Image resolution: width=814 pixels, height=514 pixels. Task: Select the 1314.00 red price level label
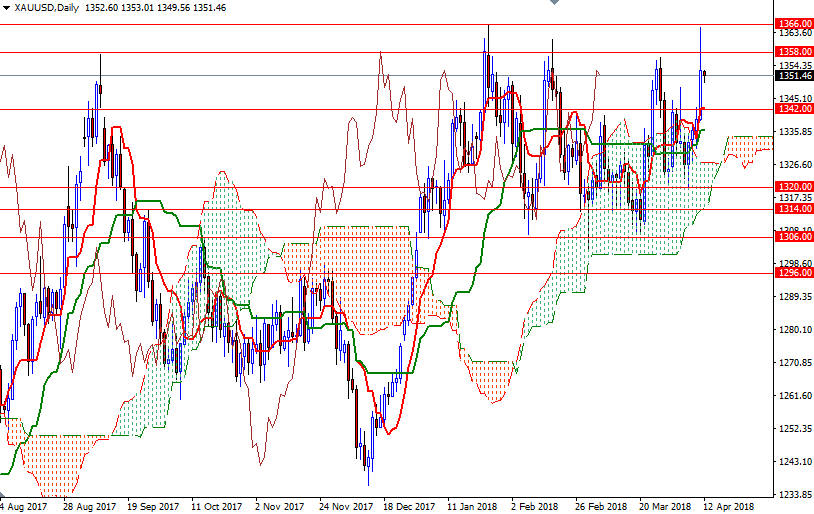click(794, 208)
